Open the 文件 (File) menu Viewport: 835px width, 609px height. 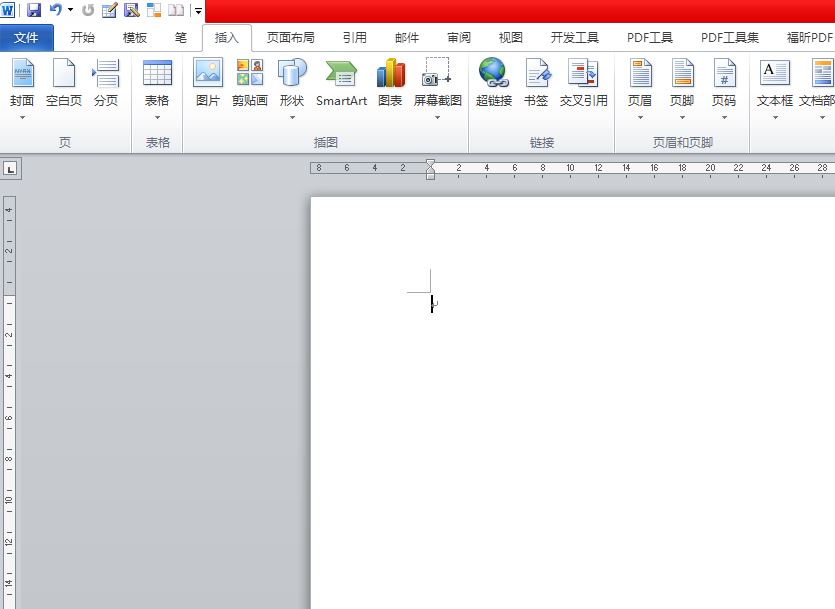[x=27, y=37]
